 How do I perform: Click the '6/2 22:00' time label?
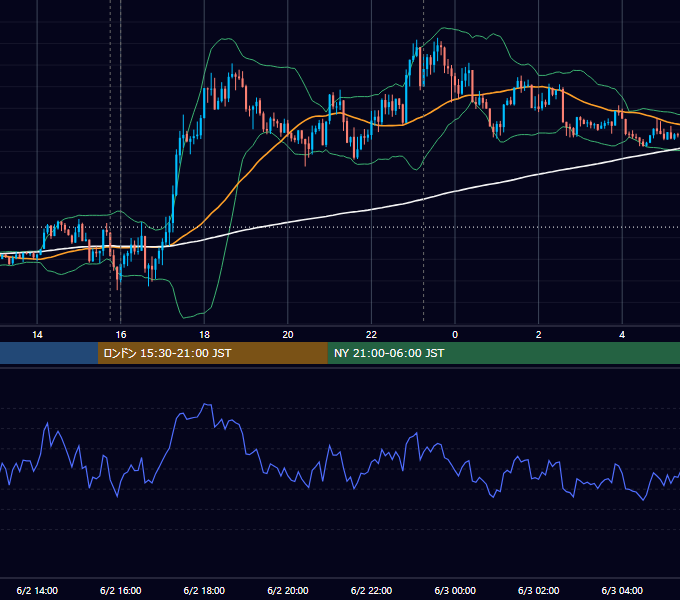371,590
